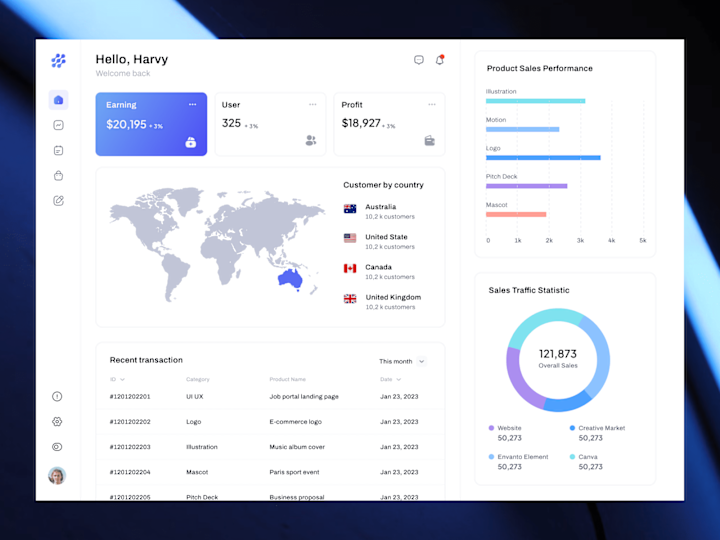This screenshot has height=540, width=720.
Task: Select transaction #1201202204
Action: [x=270, y=472]
